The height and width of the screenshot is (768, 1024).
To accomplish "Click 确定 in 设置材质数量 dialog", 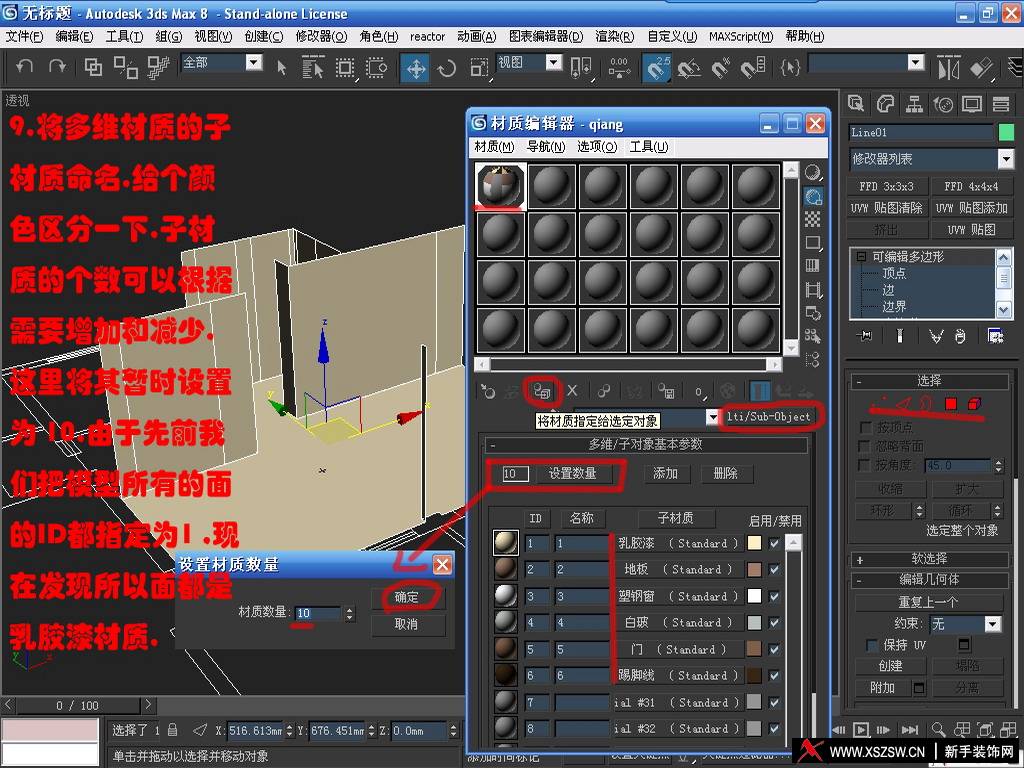I will coord(408,597).
